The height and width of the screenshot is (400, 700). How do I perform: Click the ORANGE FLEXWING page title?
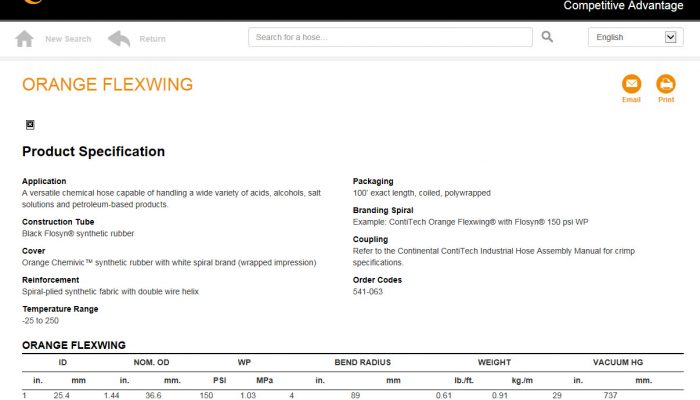[x=107, y=85]
